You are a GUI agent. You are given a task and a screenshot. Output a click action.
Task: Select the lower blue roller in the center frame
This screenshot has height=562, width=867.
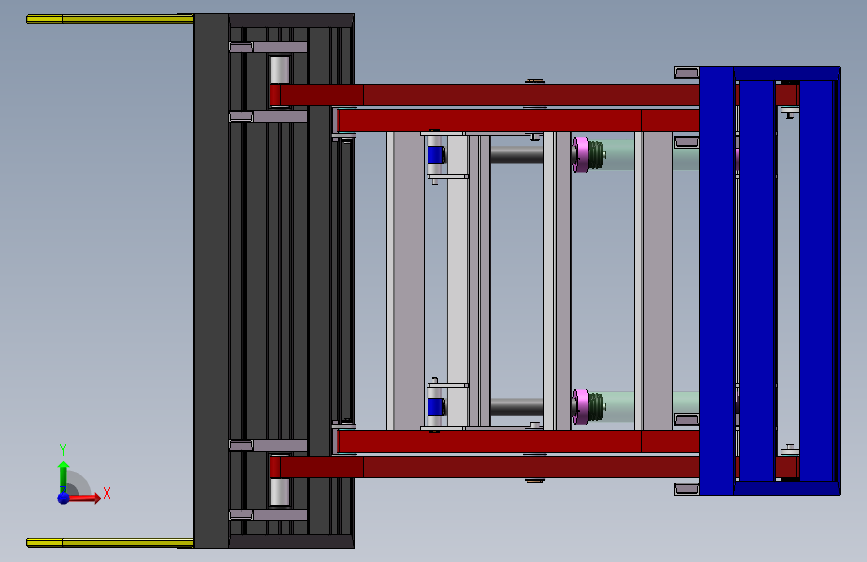[436, 407]
